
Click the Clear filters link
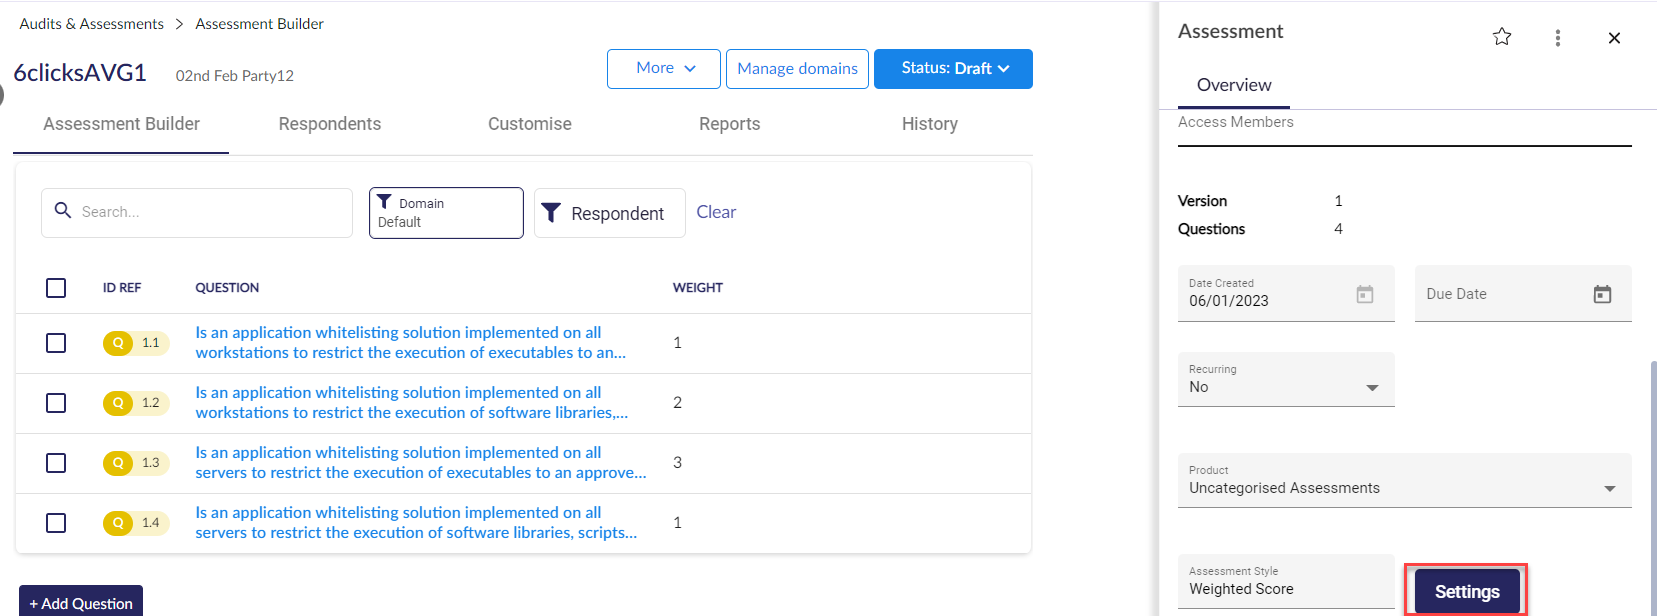point(716,212)
